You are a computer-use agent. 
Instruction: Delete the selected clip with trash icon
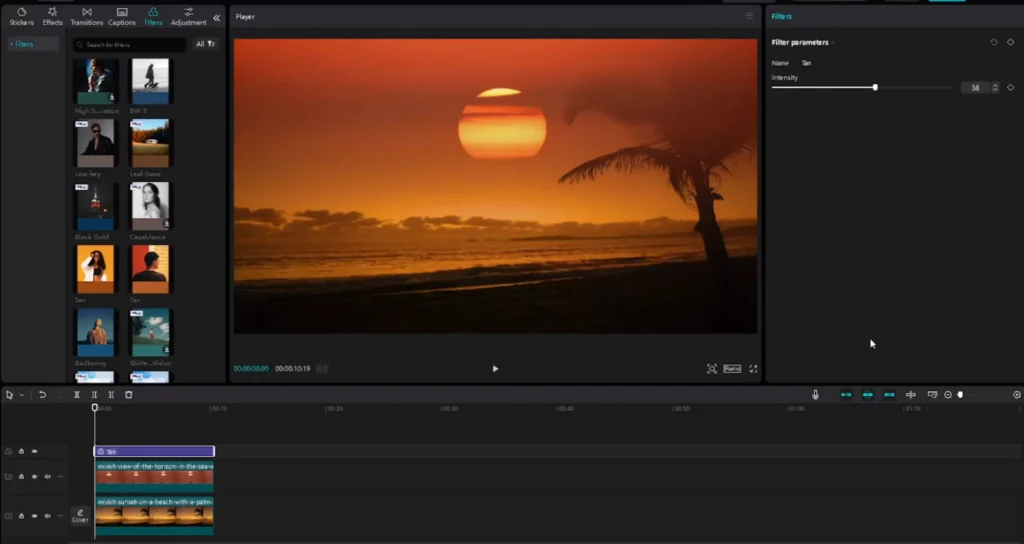(x=129, y=395)
